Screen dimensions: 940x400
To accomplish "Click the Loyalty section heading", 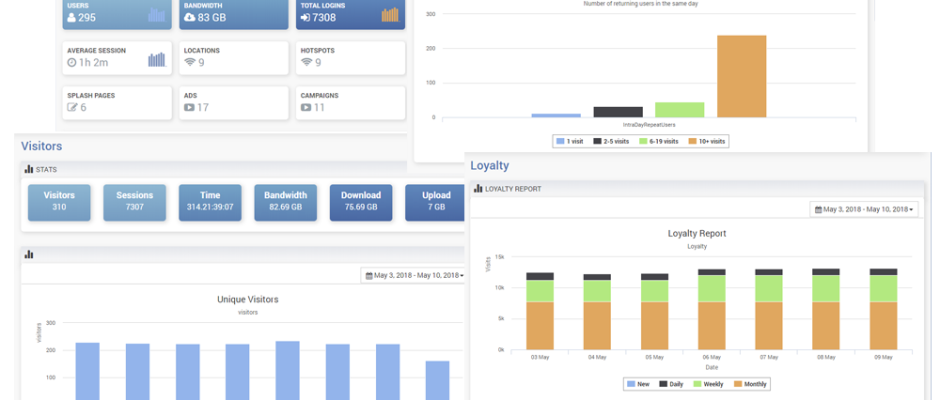I will pyautogui.click(x=489, y=166).
